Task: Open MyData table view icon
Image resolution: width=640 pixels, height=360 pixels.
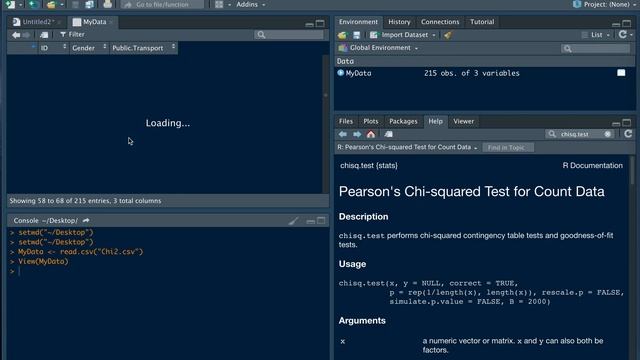Action: [x=621, y=73]
